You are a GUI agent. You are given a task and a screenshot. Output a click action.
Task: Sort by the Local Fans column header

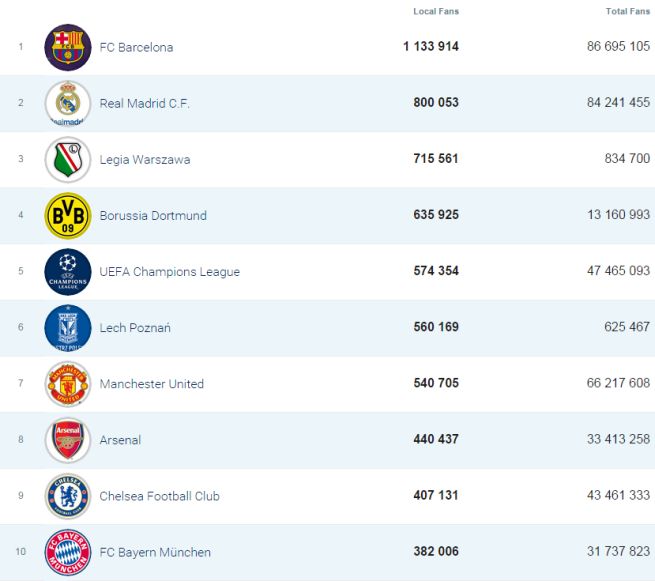pos(436,11)
